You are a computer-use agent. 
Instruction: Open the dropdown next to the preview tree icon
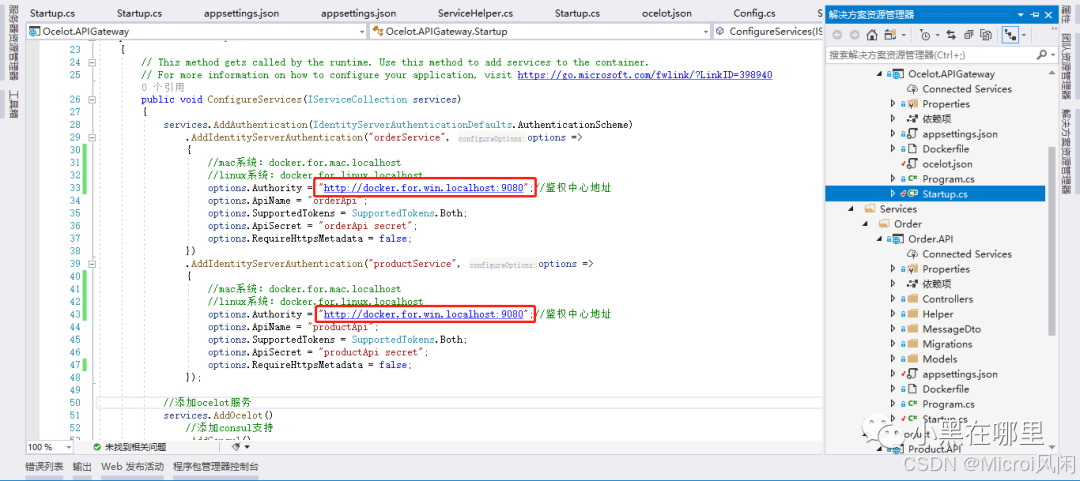click(x=1024, y=35)
